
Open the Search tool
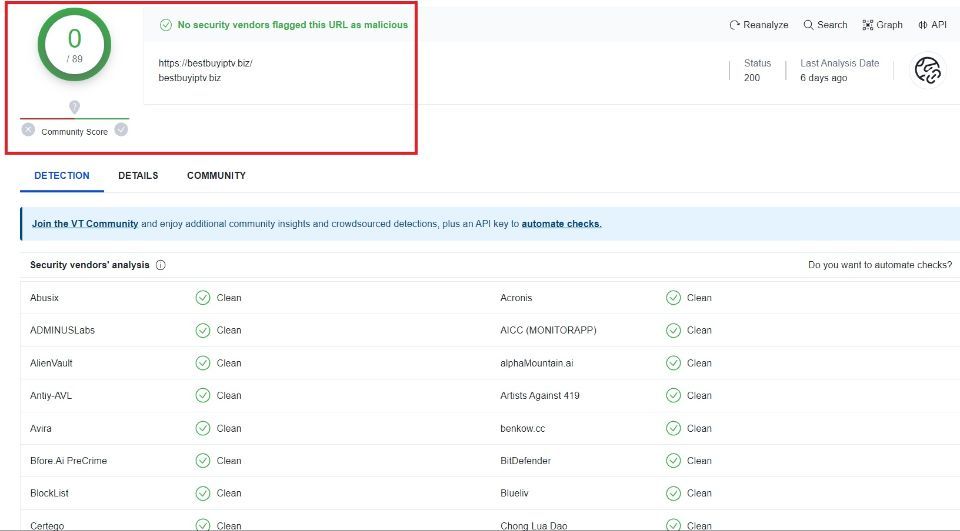click(825, 25)
